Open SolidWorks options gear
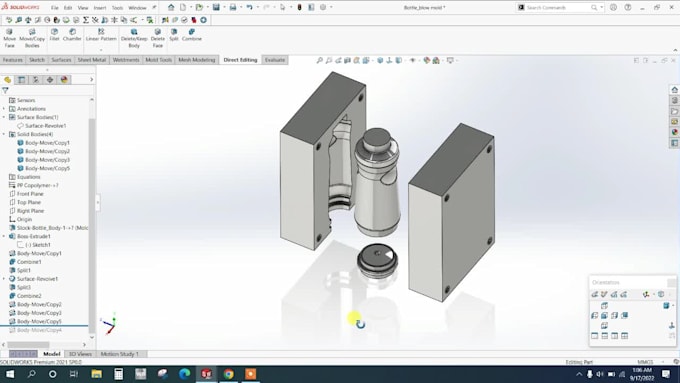Viewport: 680px width, 383px height. [323, 7]
